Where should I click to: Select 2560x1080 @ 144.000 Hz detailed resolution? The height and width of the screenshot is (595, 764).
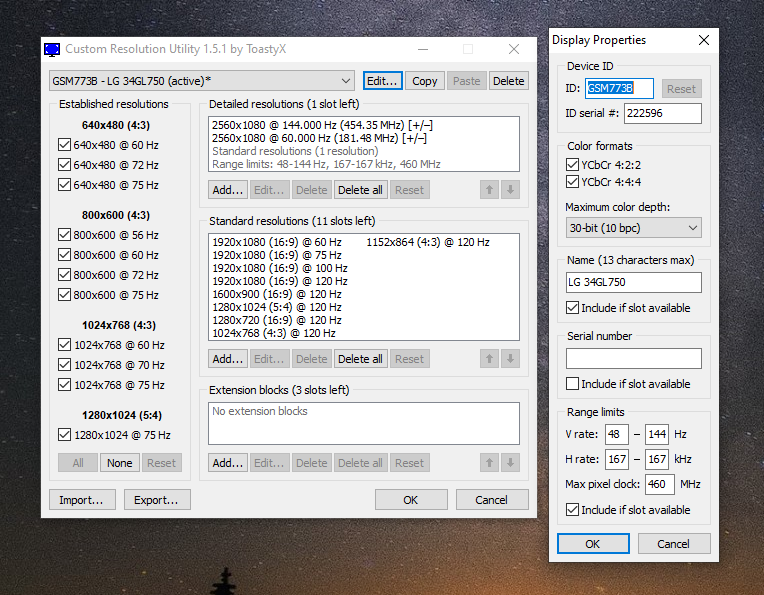tap(323, 125)
